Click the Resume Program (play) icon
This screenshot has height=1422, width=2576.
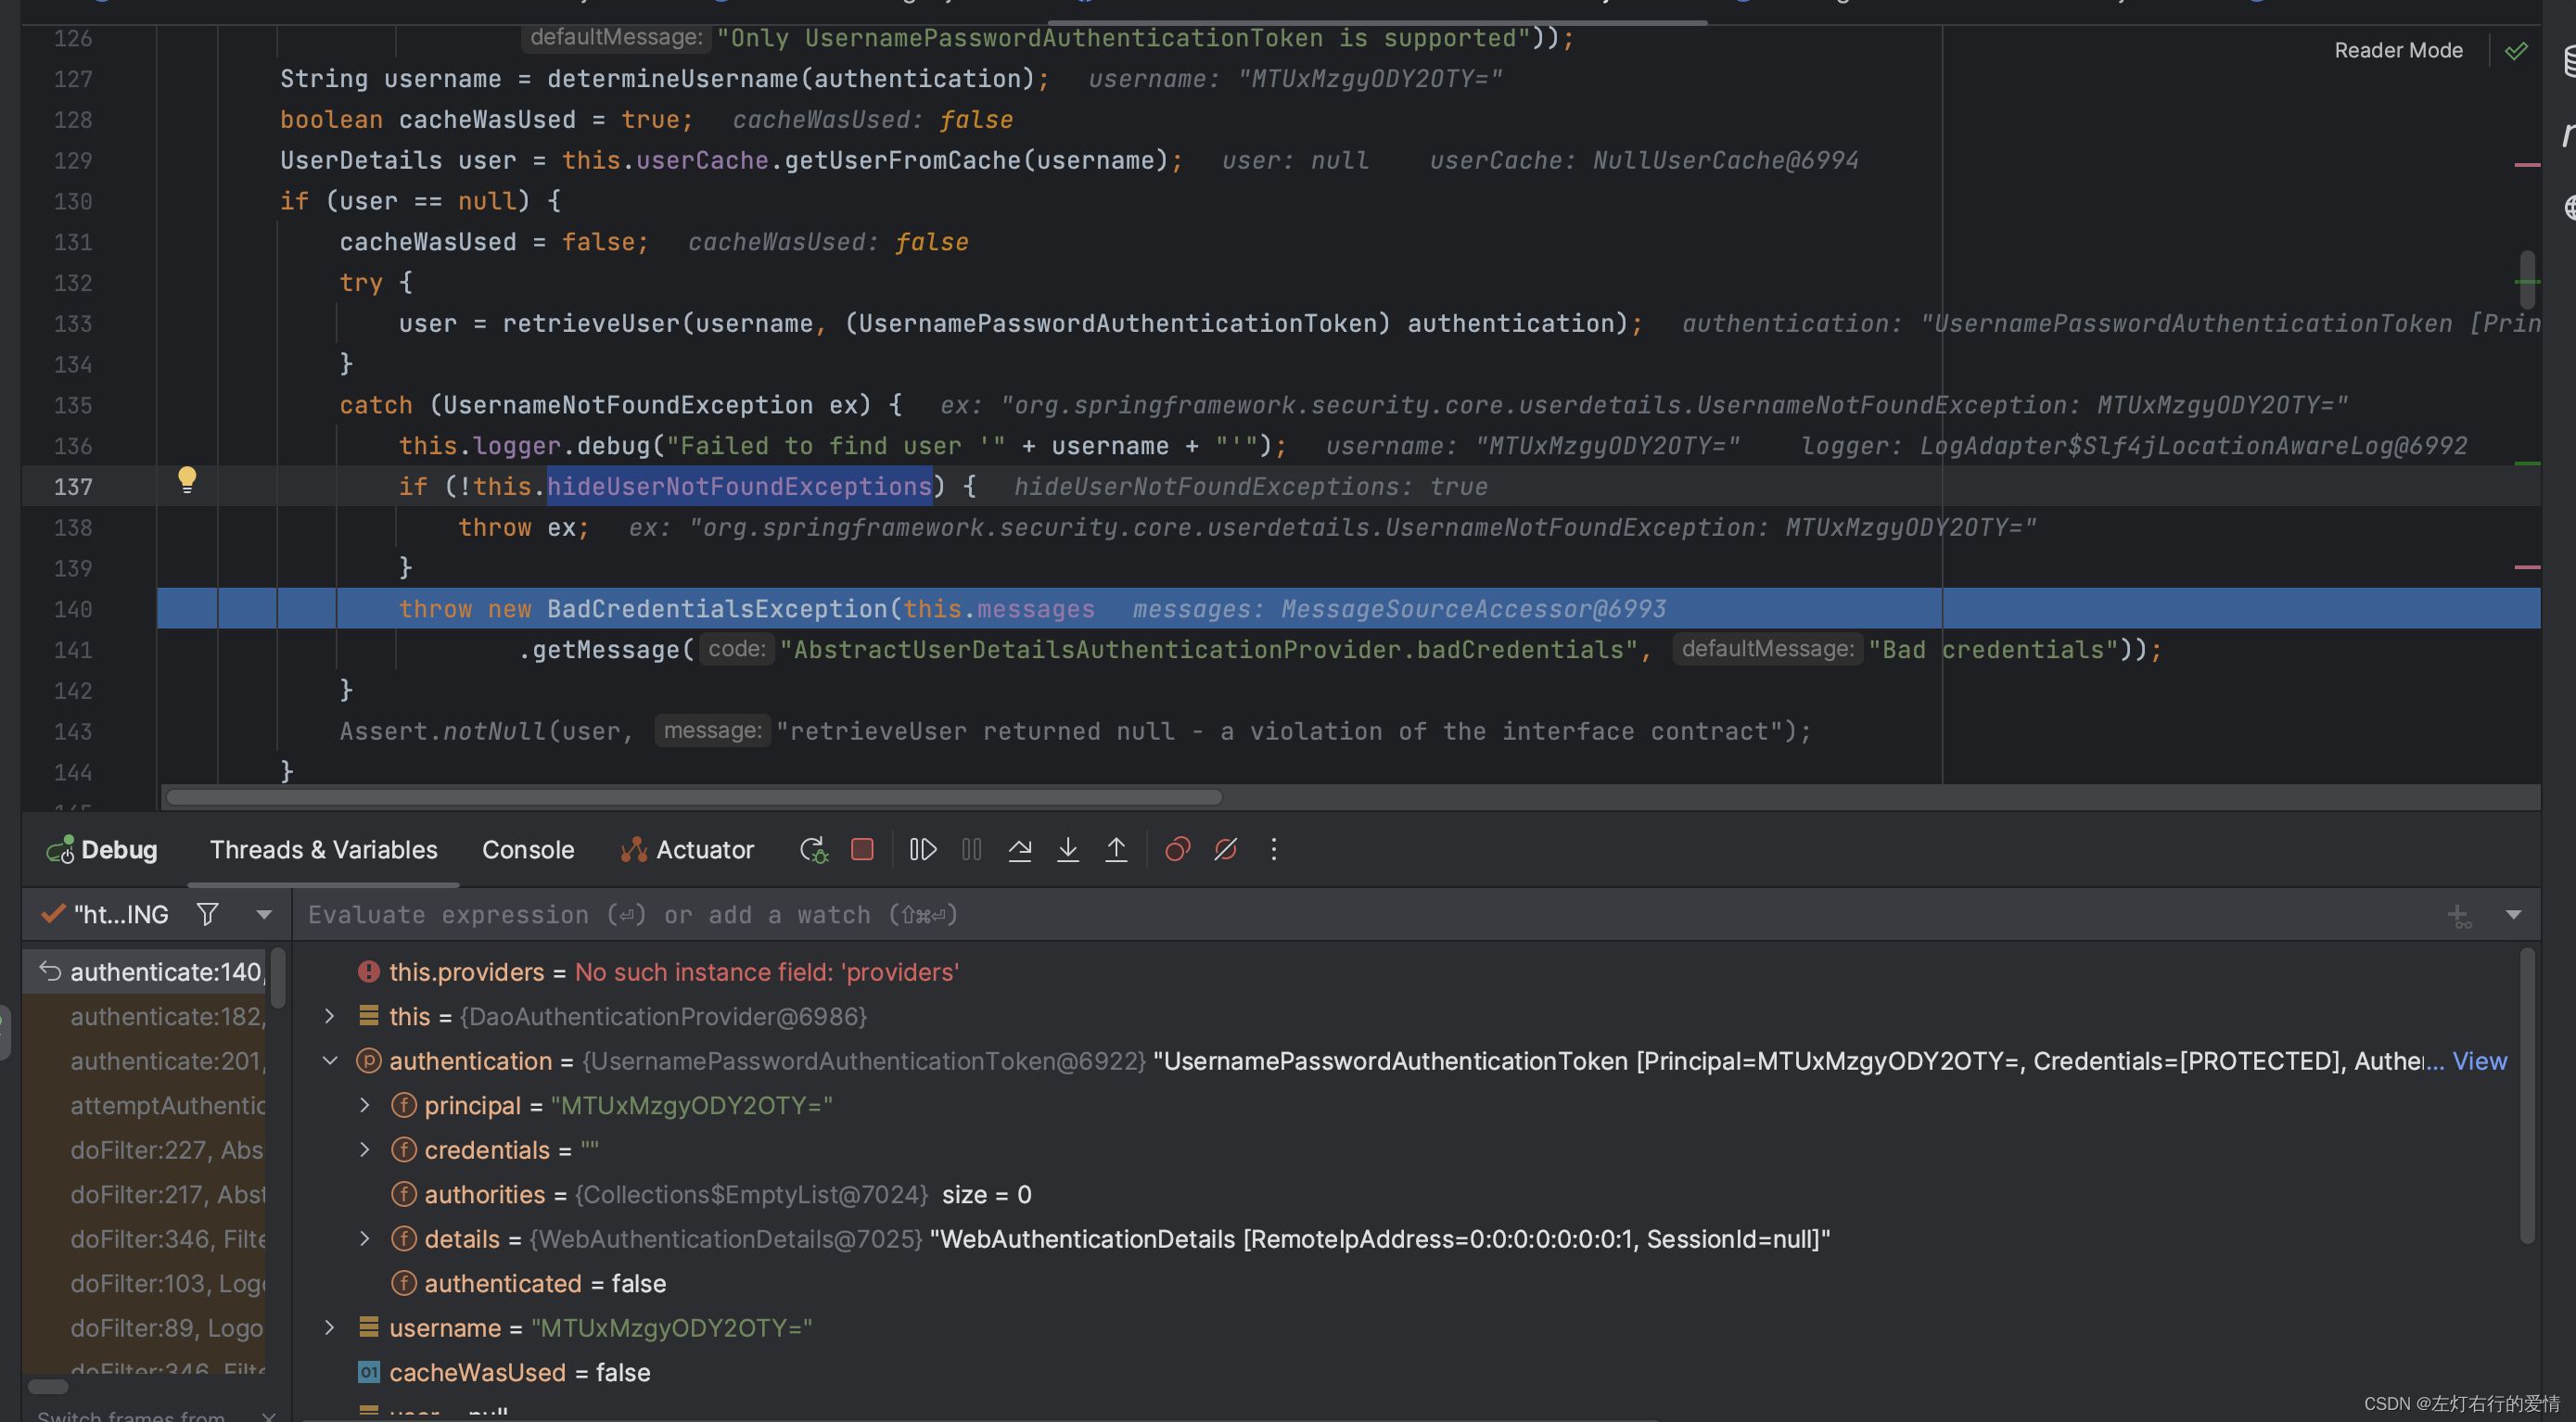pyautogui.click(x=923, y=847)
